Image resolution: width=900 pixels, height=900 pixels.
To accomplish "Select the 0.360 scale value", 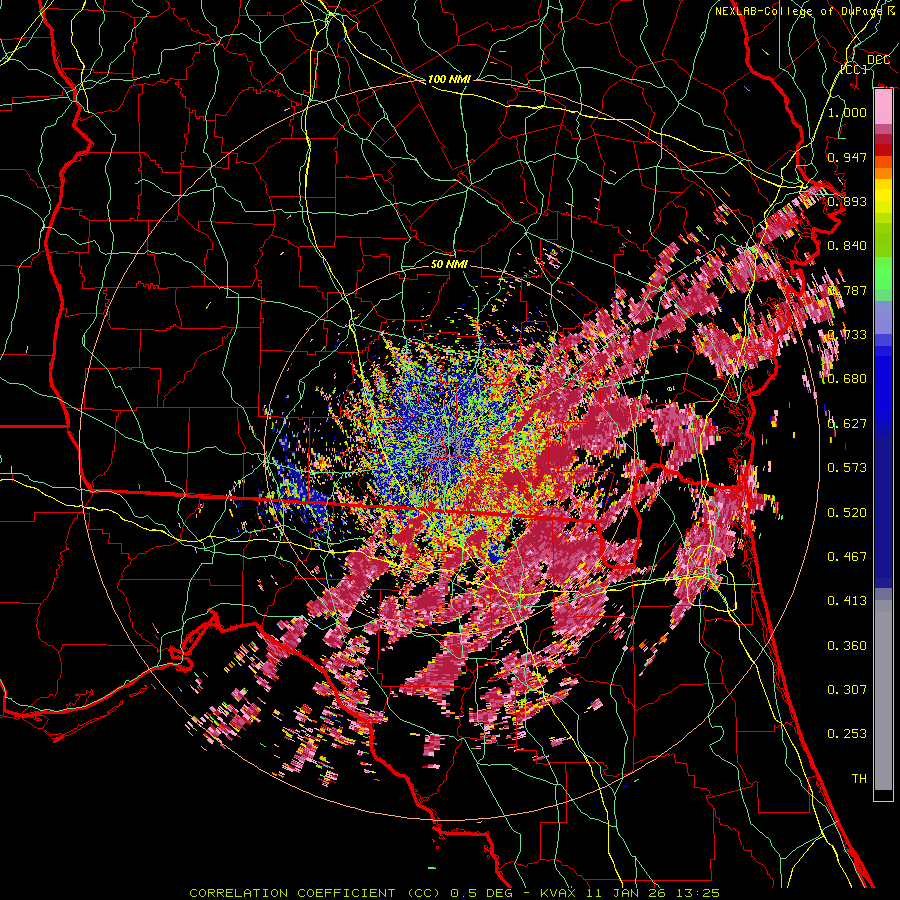I will [x=847, y=646].
